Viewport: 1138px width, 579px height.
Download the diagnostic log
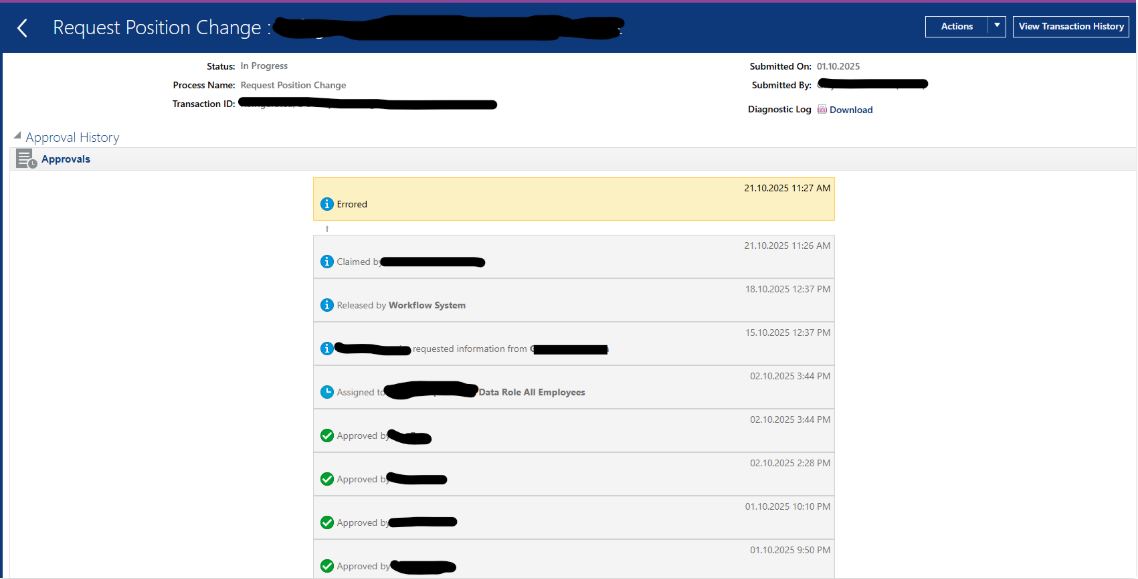[x=851, y=110]
